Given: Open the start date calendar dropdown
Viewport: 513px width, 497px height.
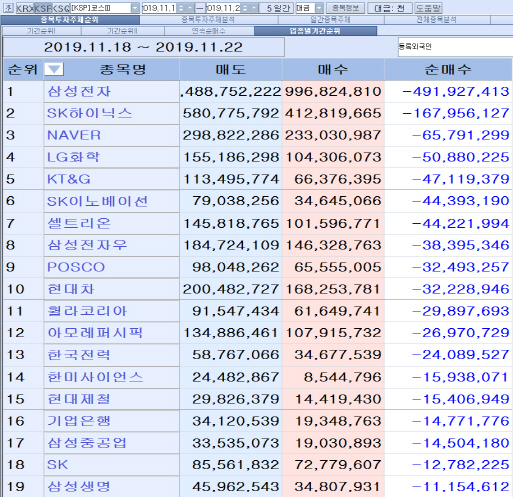Looking at the screenshot, I should (189, 8).
